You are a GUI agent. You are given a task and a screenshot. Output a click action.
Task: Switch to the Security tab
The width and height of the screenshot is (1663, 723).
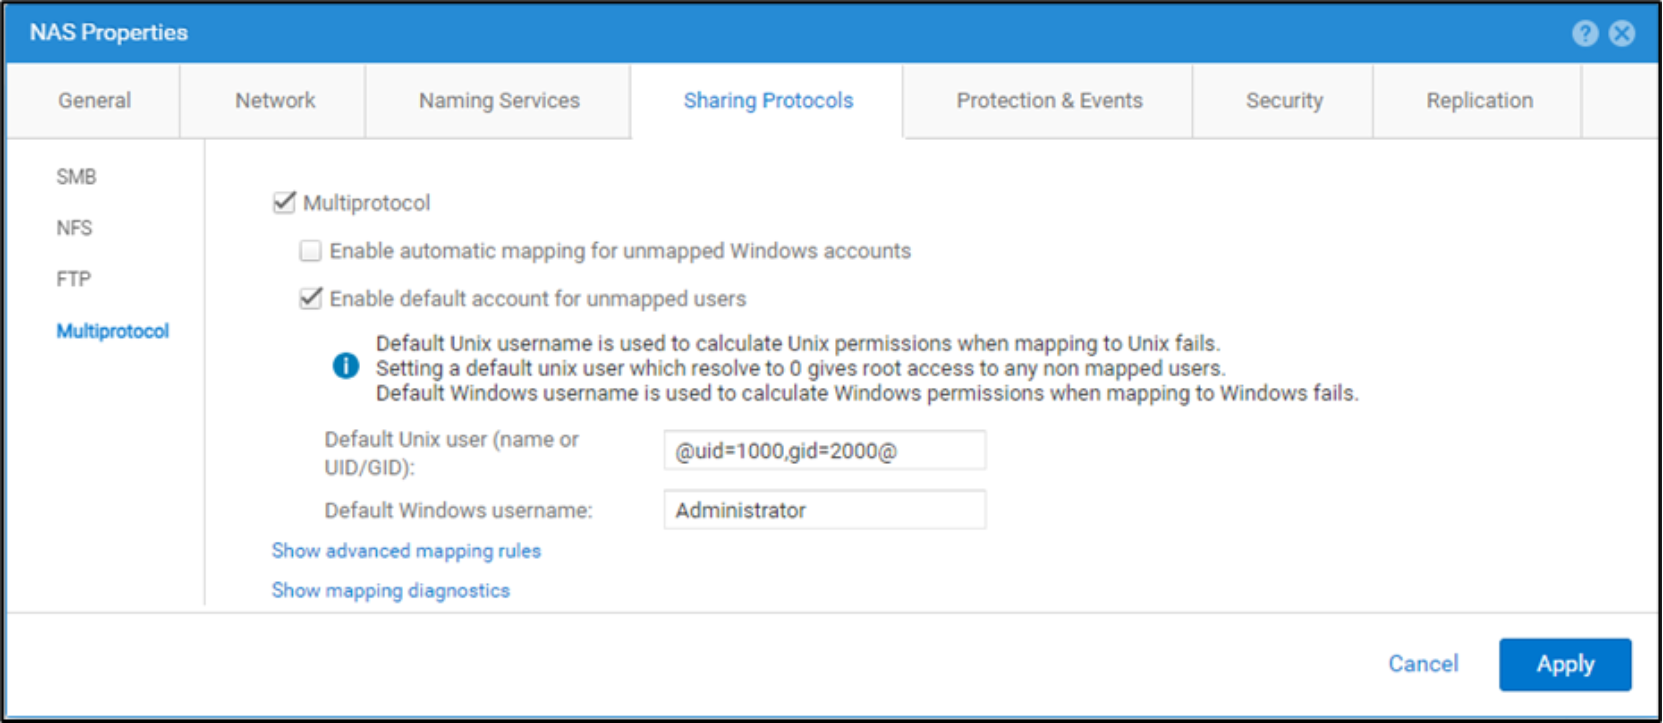click(1284, 100)
